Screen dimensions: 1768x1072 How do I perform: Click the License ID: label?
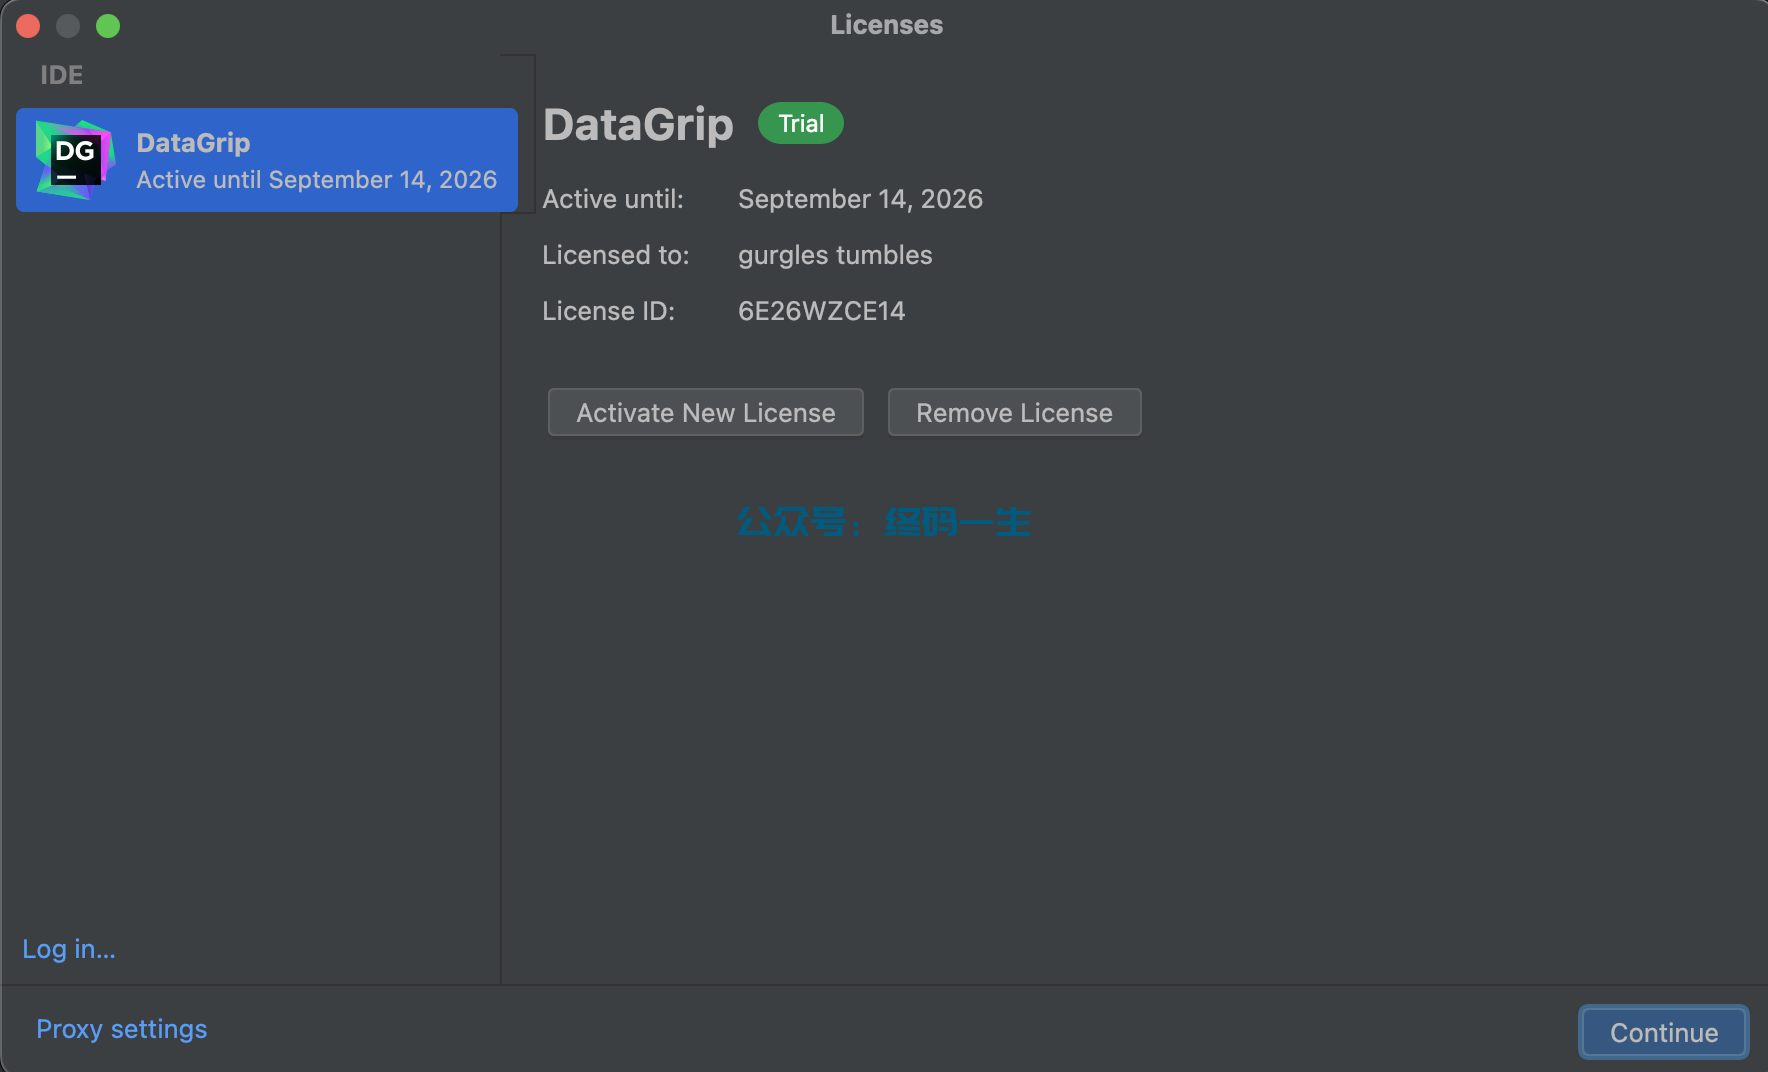click(608, 311)
